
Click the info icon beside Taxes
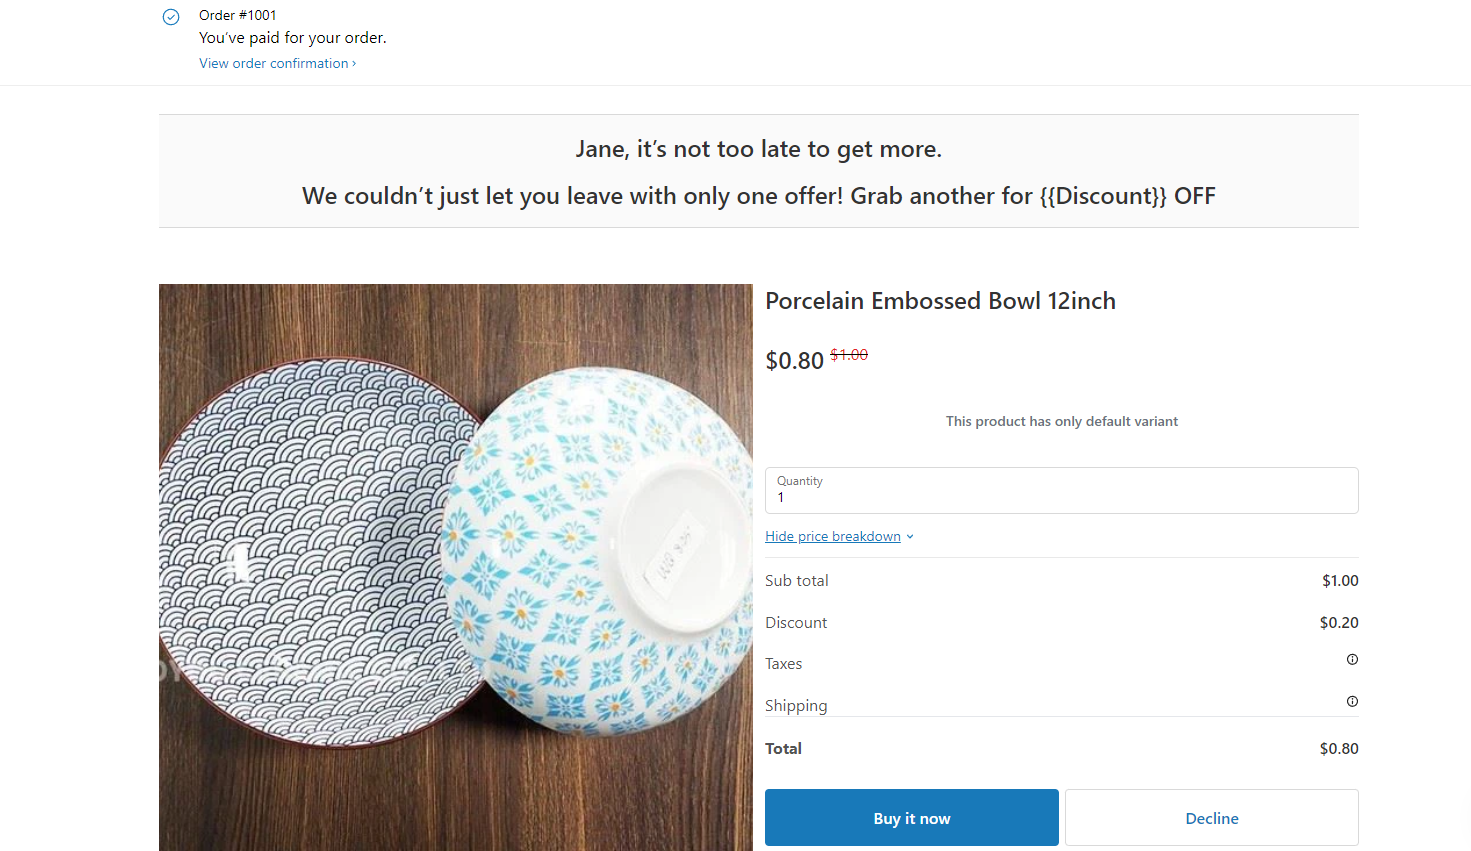tap(1352, 659)
